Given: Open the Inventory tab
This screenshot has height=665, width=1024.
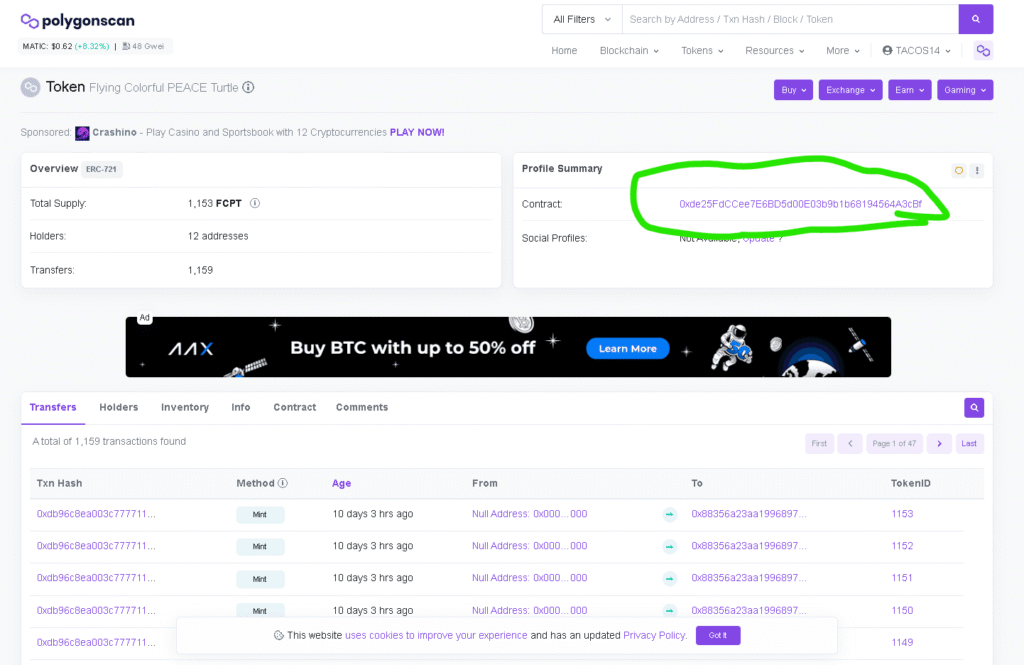Looking at the screenshot, I should point(185,407).
